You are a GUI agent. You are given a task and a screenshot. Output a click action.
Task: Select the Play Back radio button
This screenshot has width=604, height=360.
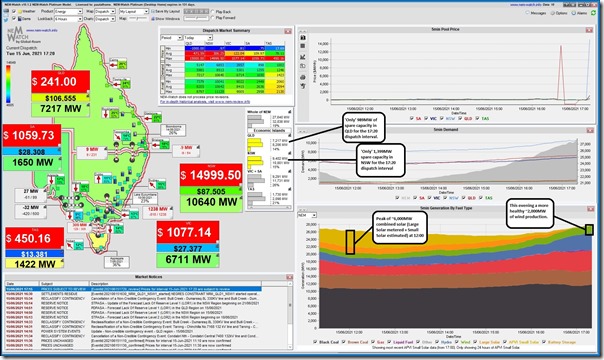[x=213, y=12]
